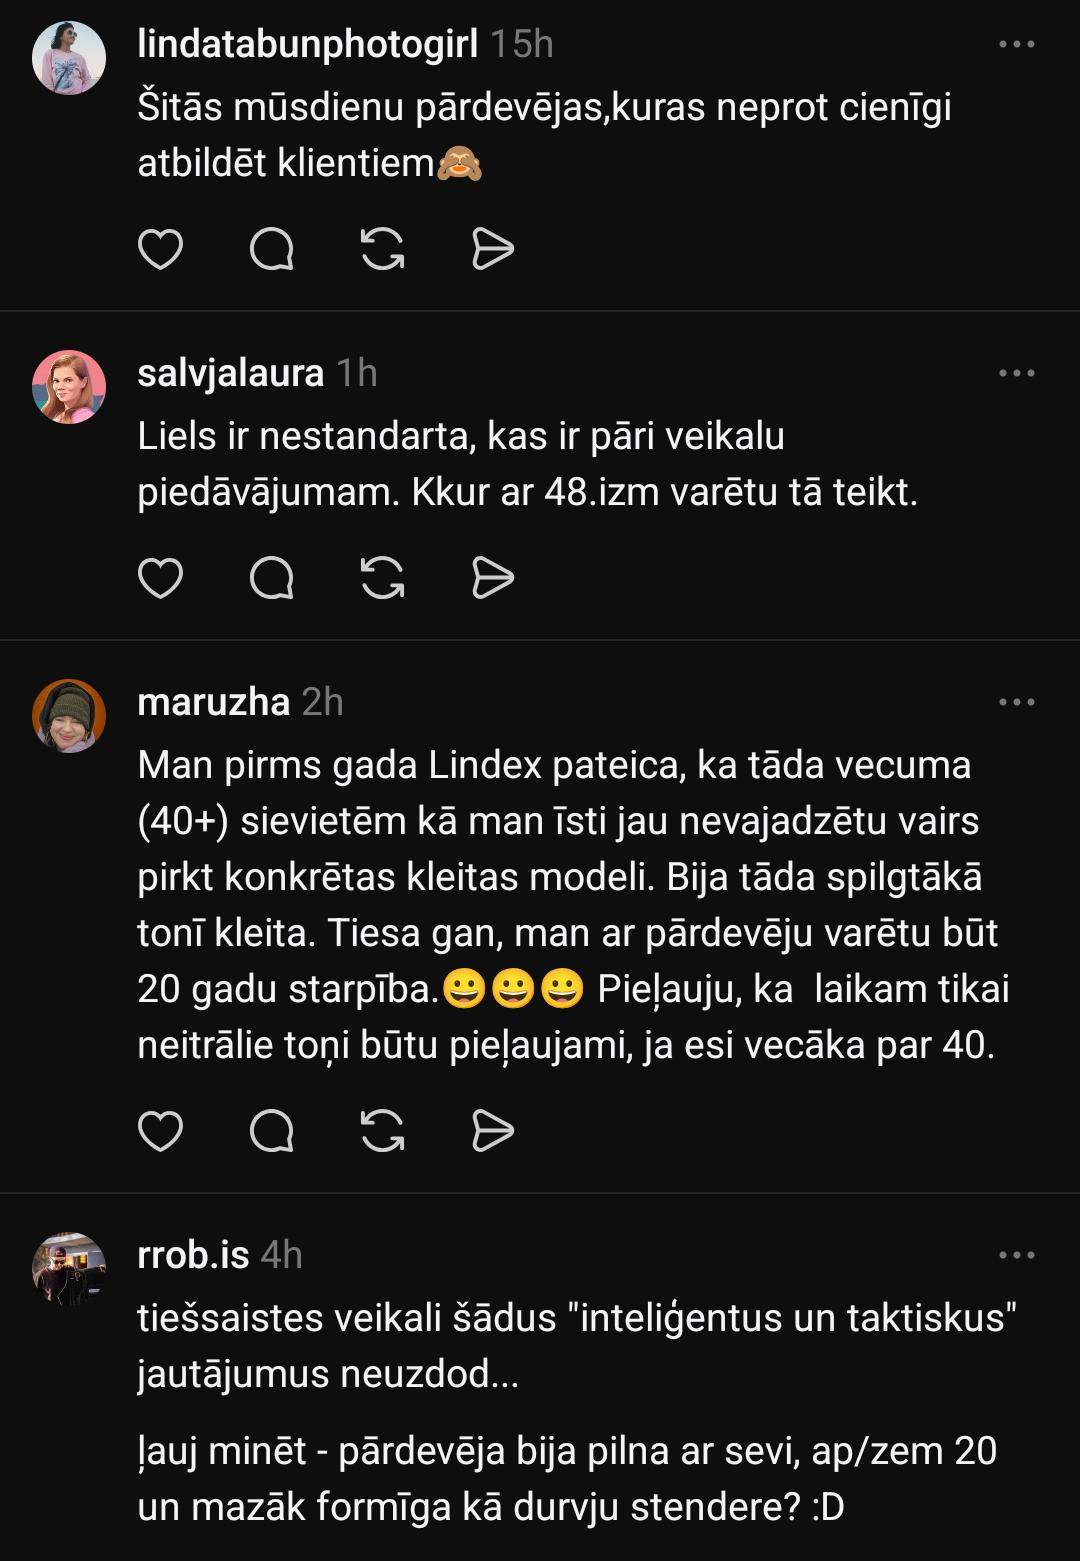Reply to lindatabunphotogirl's comment

tap(271, 249)
